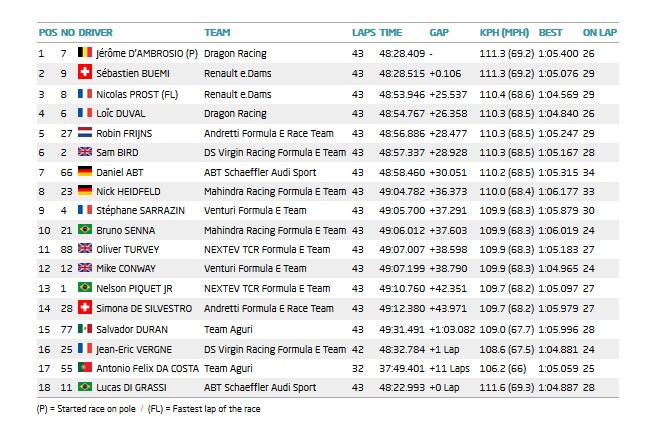Click the KPH (MPH) column header
657x438 pixels.
tap(504, 33)
